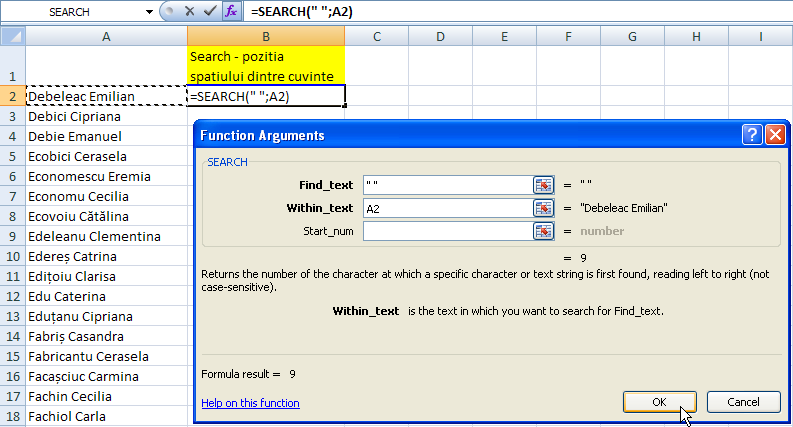Click the Cancel button in the dialog
The width and height of the screenshot is (793, 427).
[743, 402]
